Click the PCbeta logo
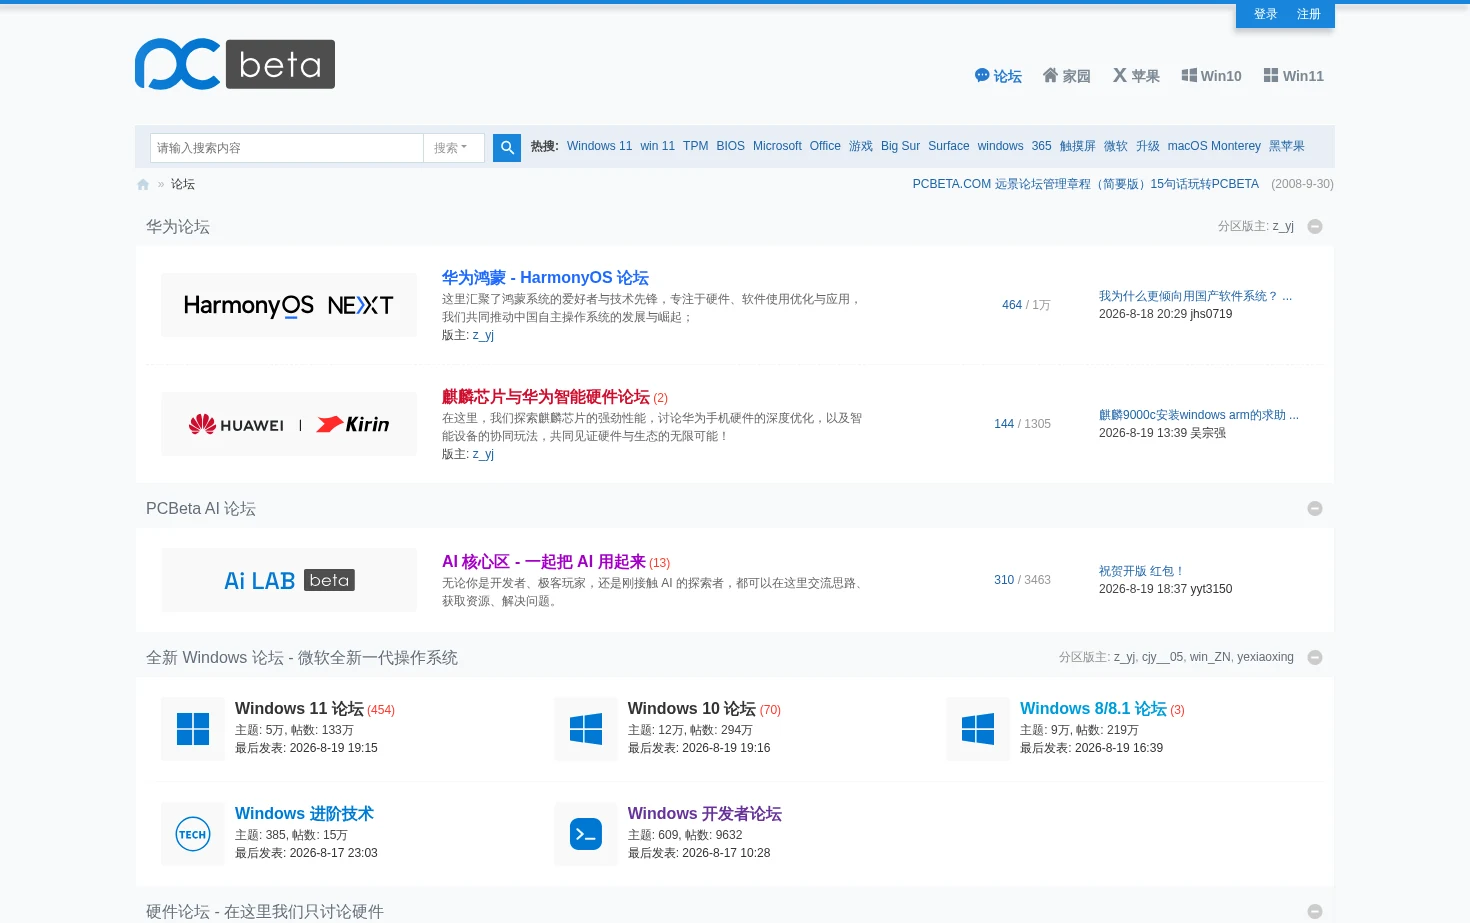The image size is (1470, 923). [235, 64]
